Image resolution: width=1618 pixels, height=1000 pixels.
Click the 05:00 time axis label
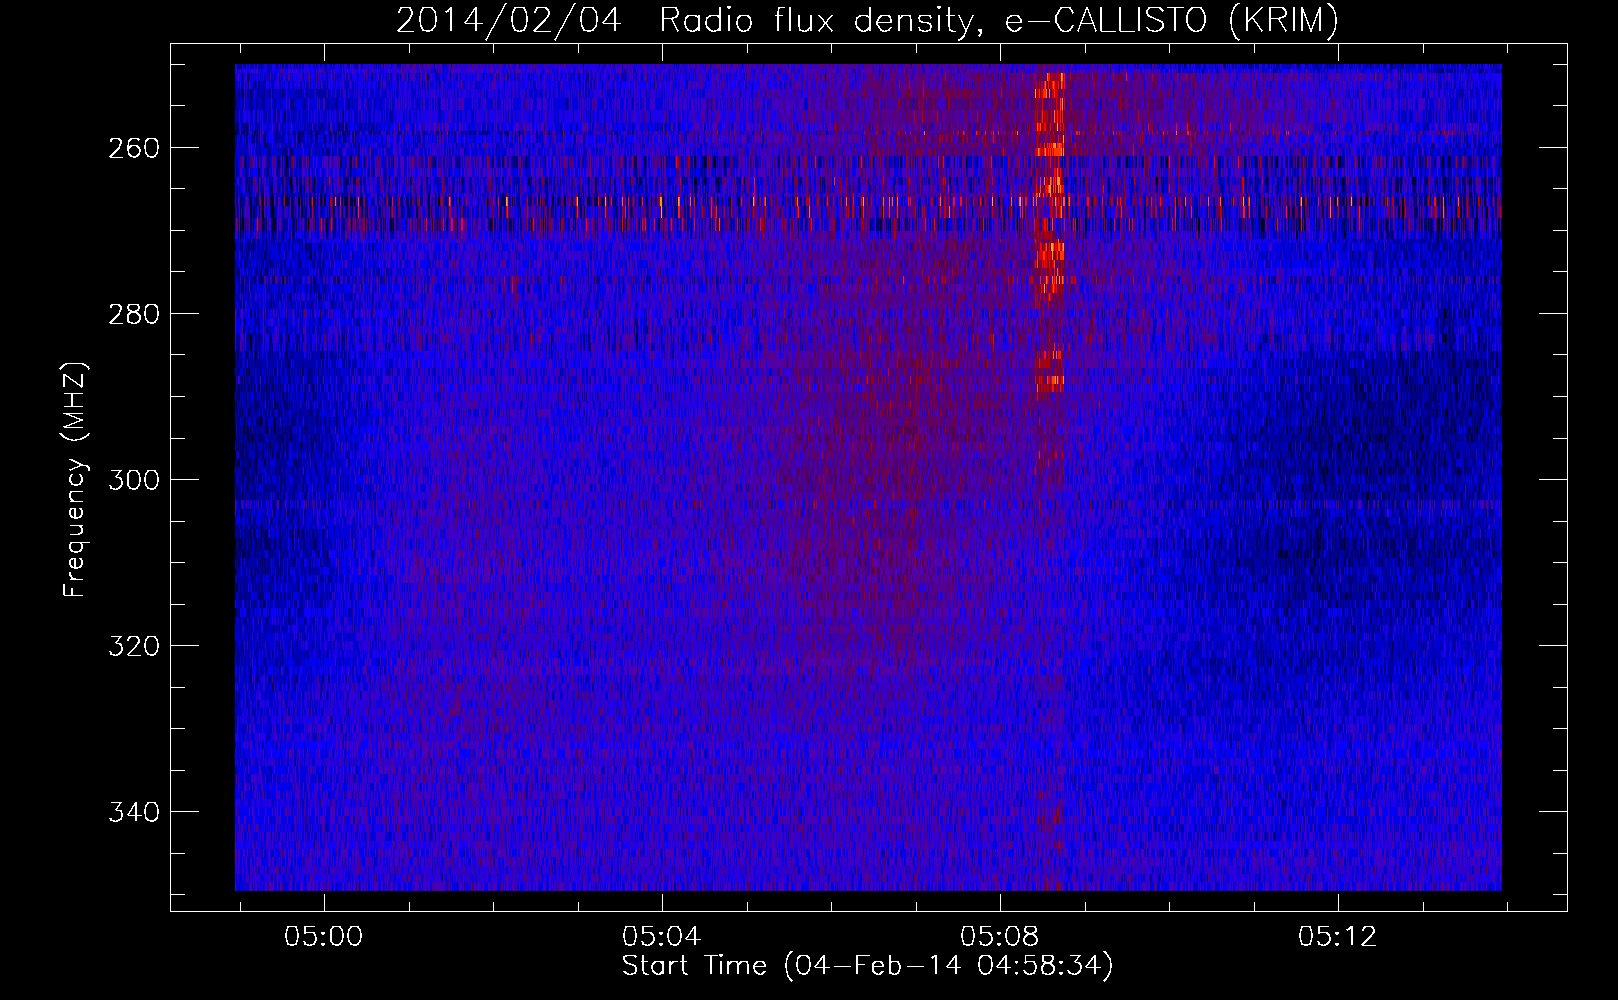pos(323,937)
